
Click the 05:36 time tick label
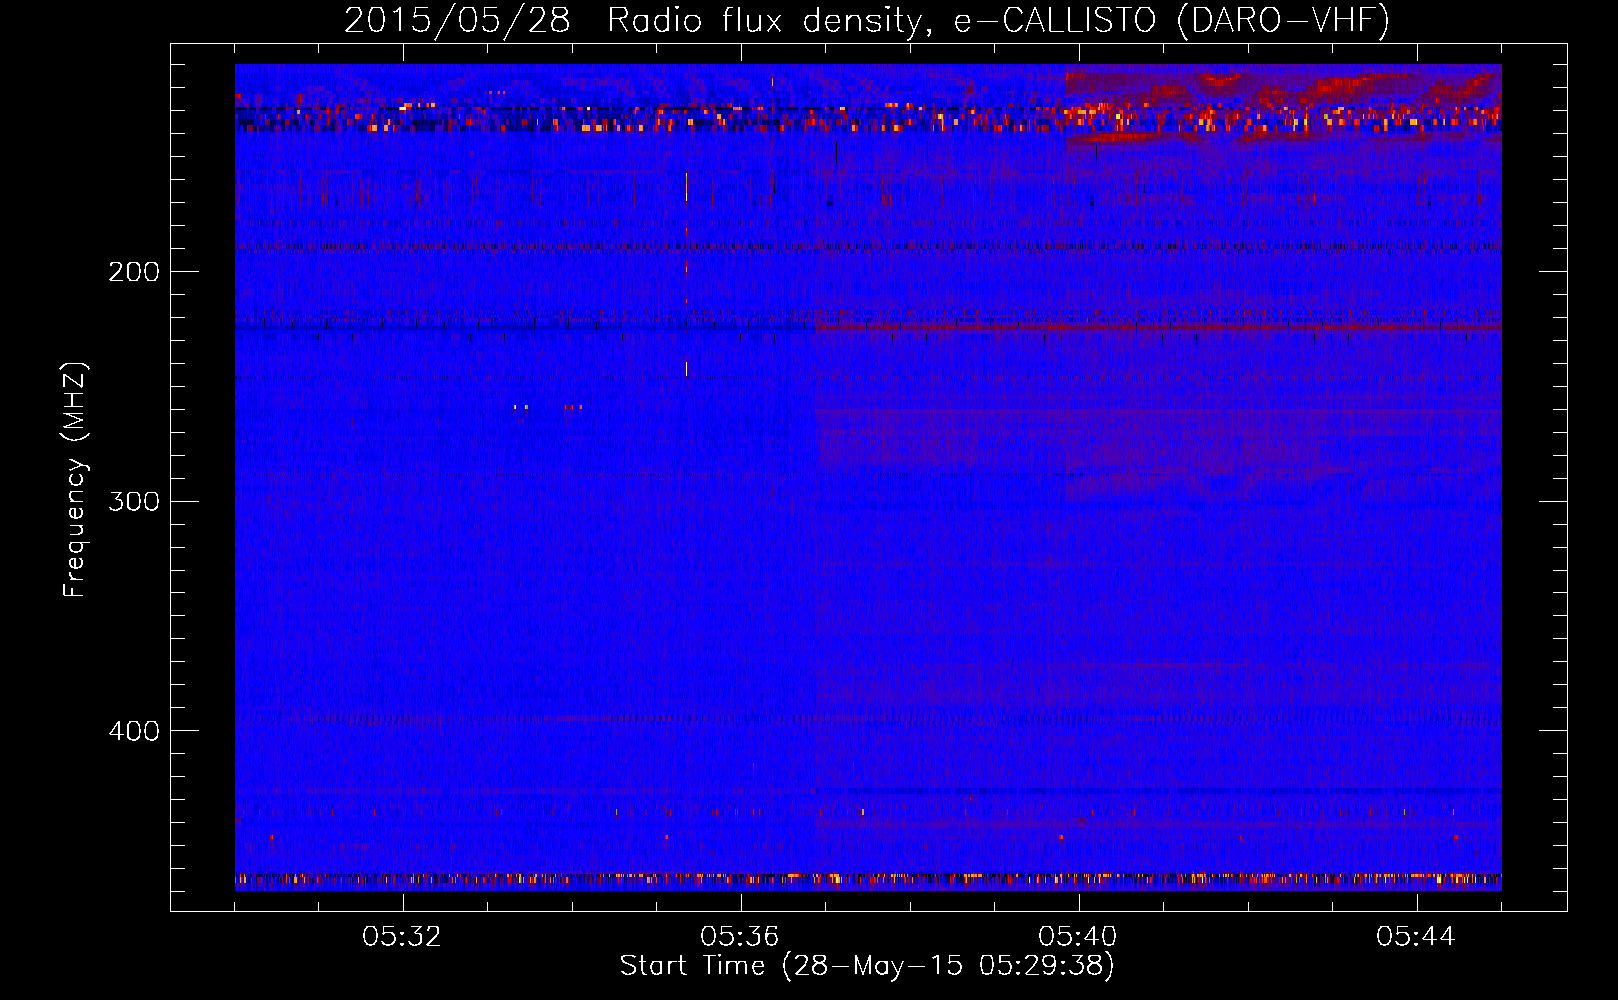click(x=740, y=937)
